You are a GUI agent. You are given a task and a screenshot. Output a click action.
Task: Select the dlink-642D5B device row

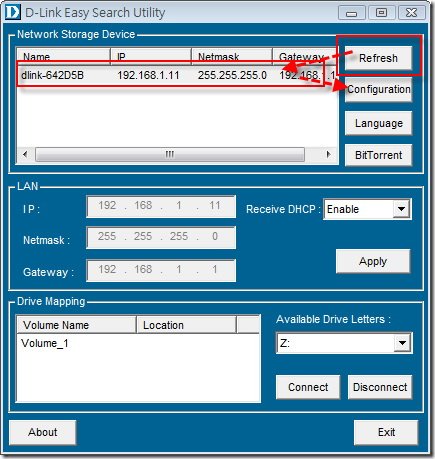point(177,75)
